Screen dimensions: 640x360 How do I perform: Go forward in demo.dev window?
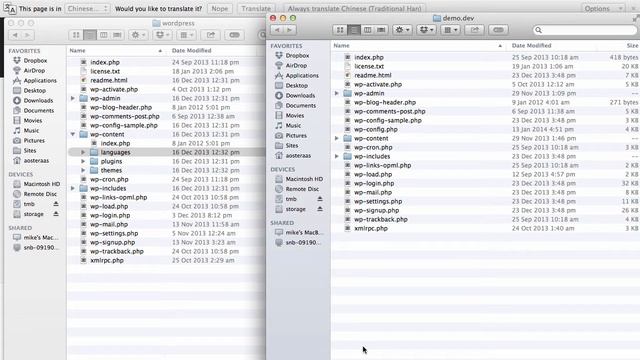(290, 30)
